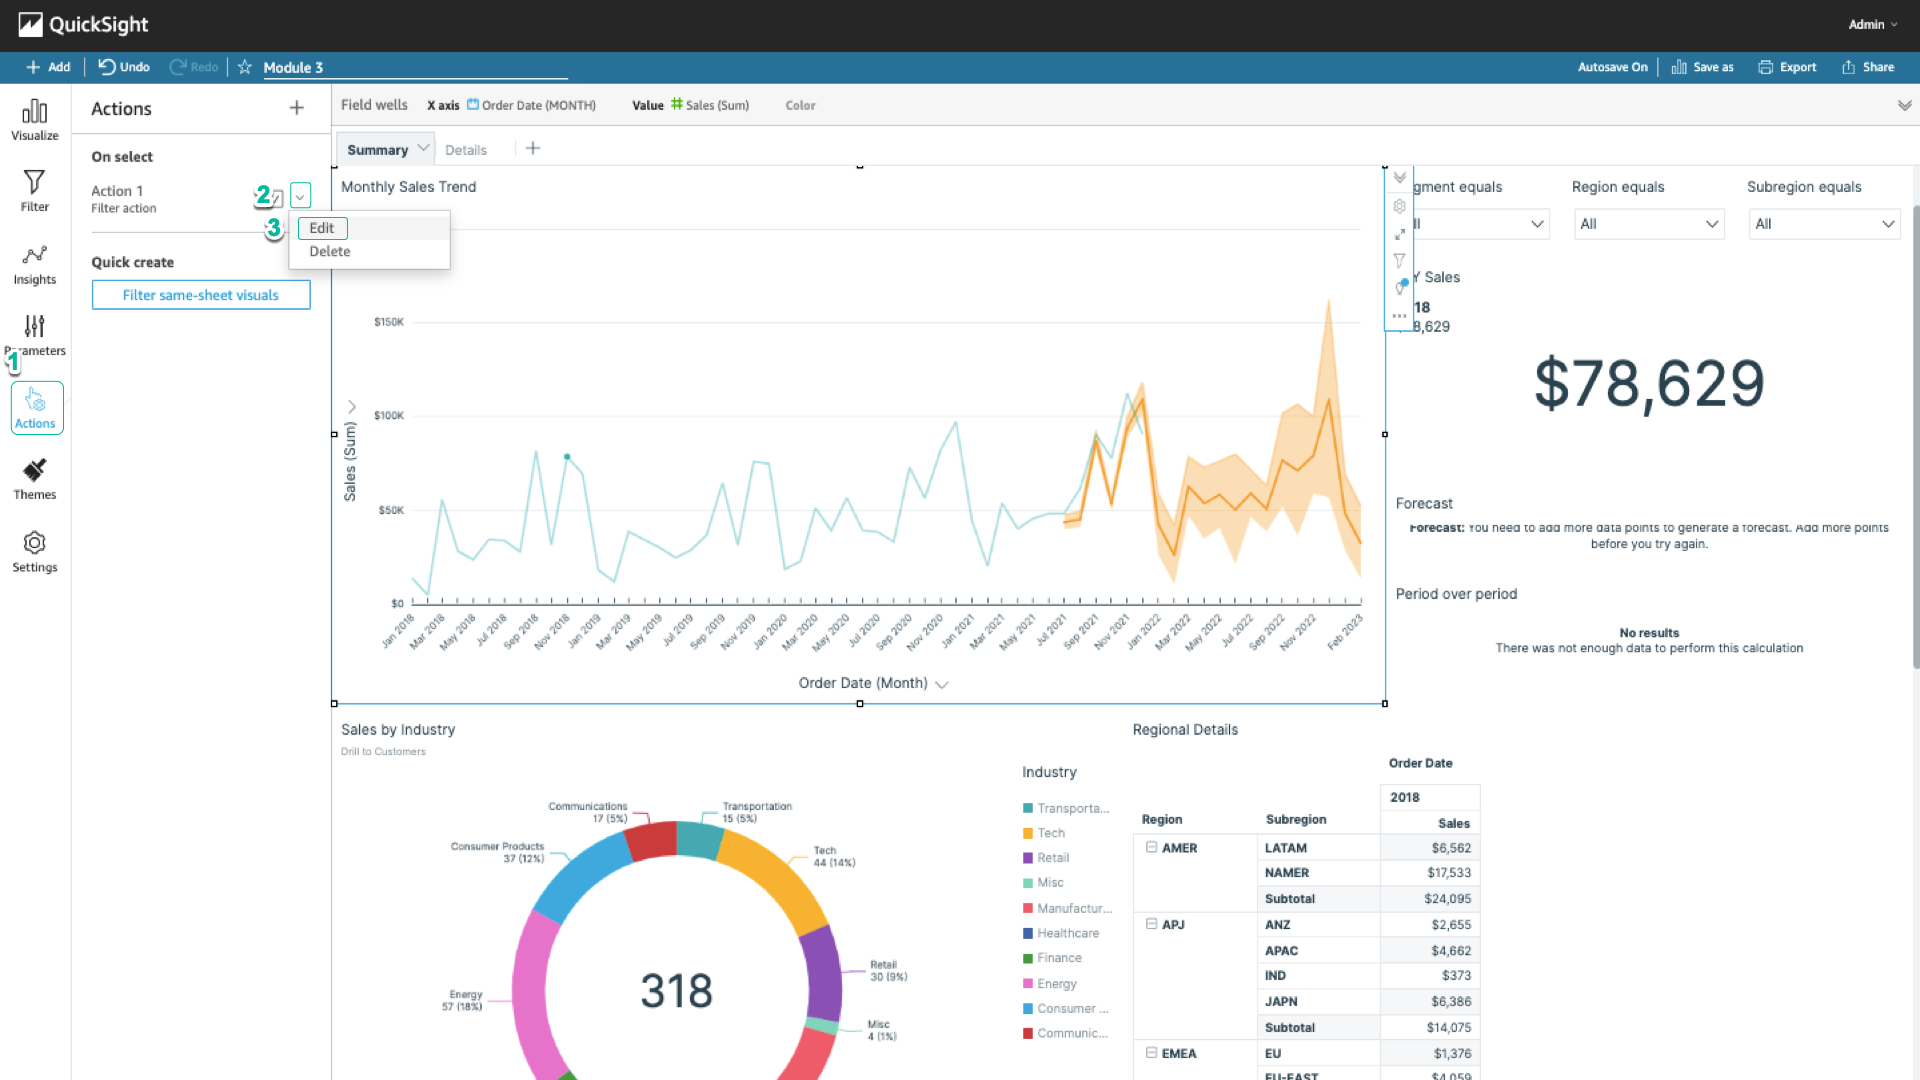The image size is (1920, 1080).
Task: Toggle Autosave On
Action: click(x=1613, y=67)
